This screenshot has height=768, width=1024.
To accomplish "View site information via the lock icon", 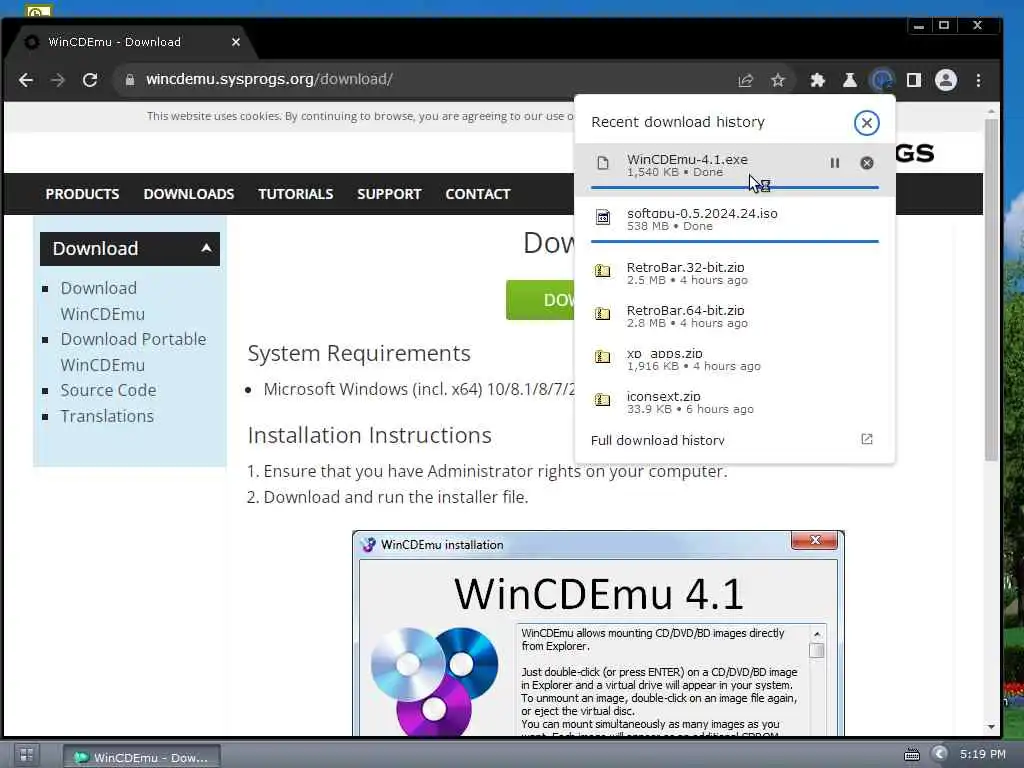I will (130, 80).
